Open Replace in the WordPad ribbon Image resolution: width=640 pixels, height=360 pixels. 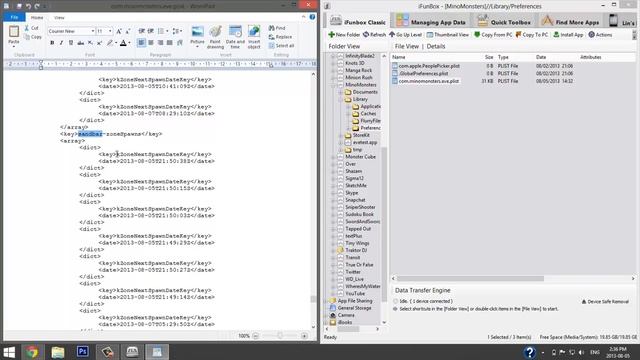tap(280, 37)
